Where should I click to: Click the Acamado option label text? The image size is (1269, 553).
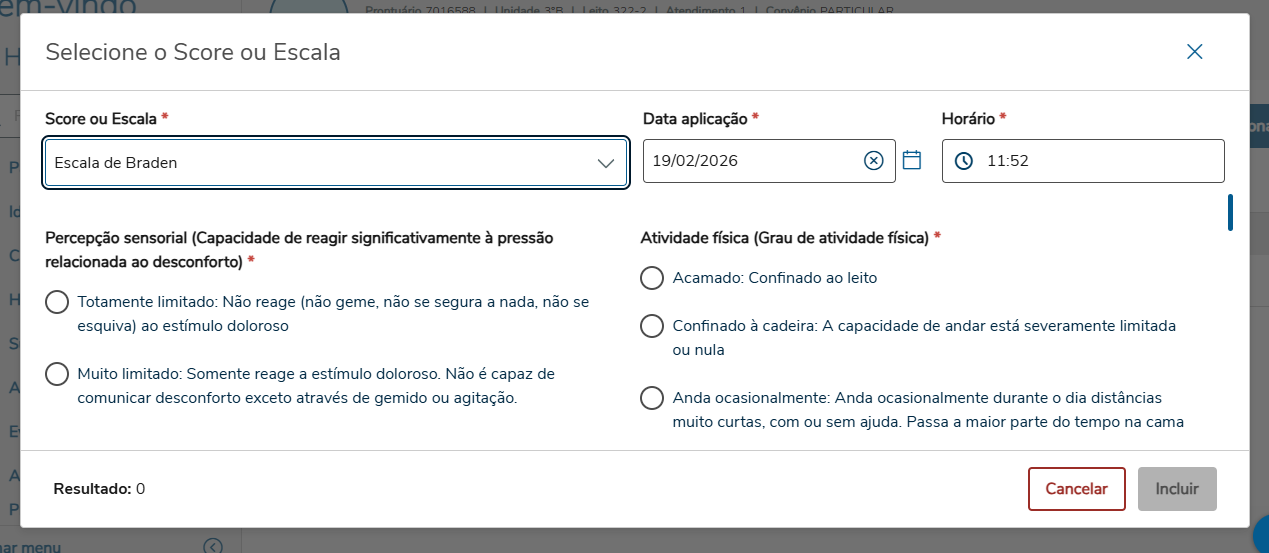coord(775,278)
